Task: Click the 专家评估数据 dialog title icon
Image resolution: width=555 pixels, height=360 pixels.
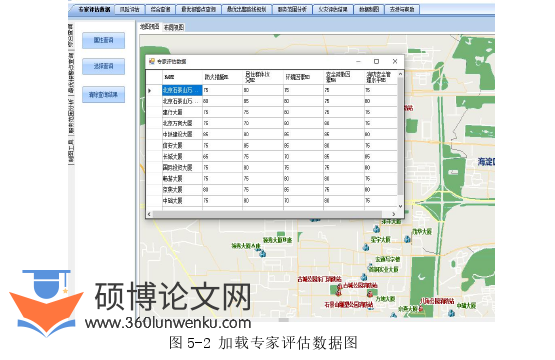Action: pos(152,62)
